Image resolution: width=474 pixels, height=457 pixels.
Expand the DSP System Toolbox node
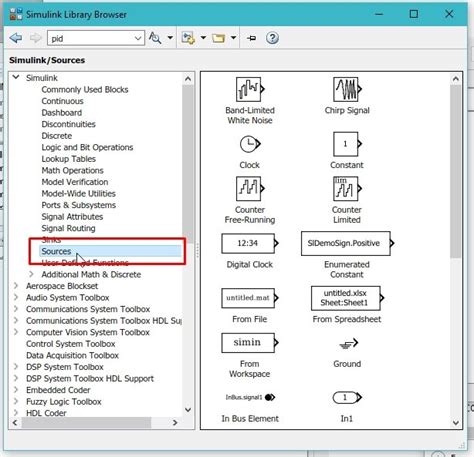pyautogui.click(x=16, y=367)
